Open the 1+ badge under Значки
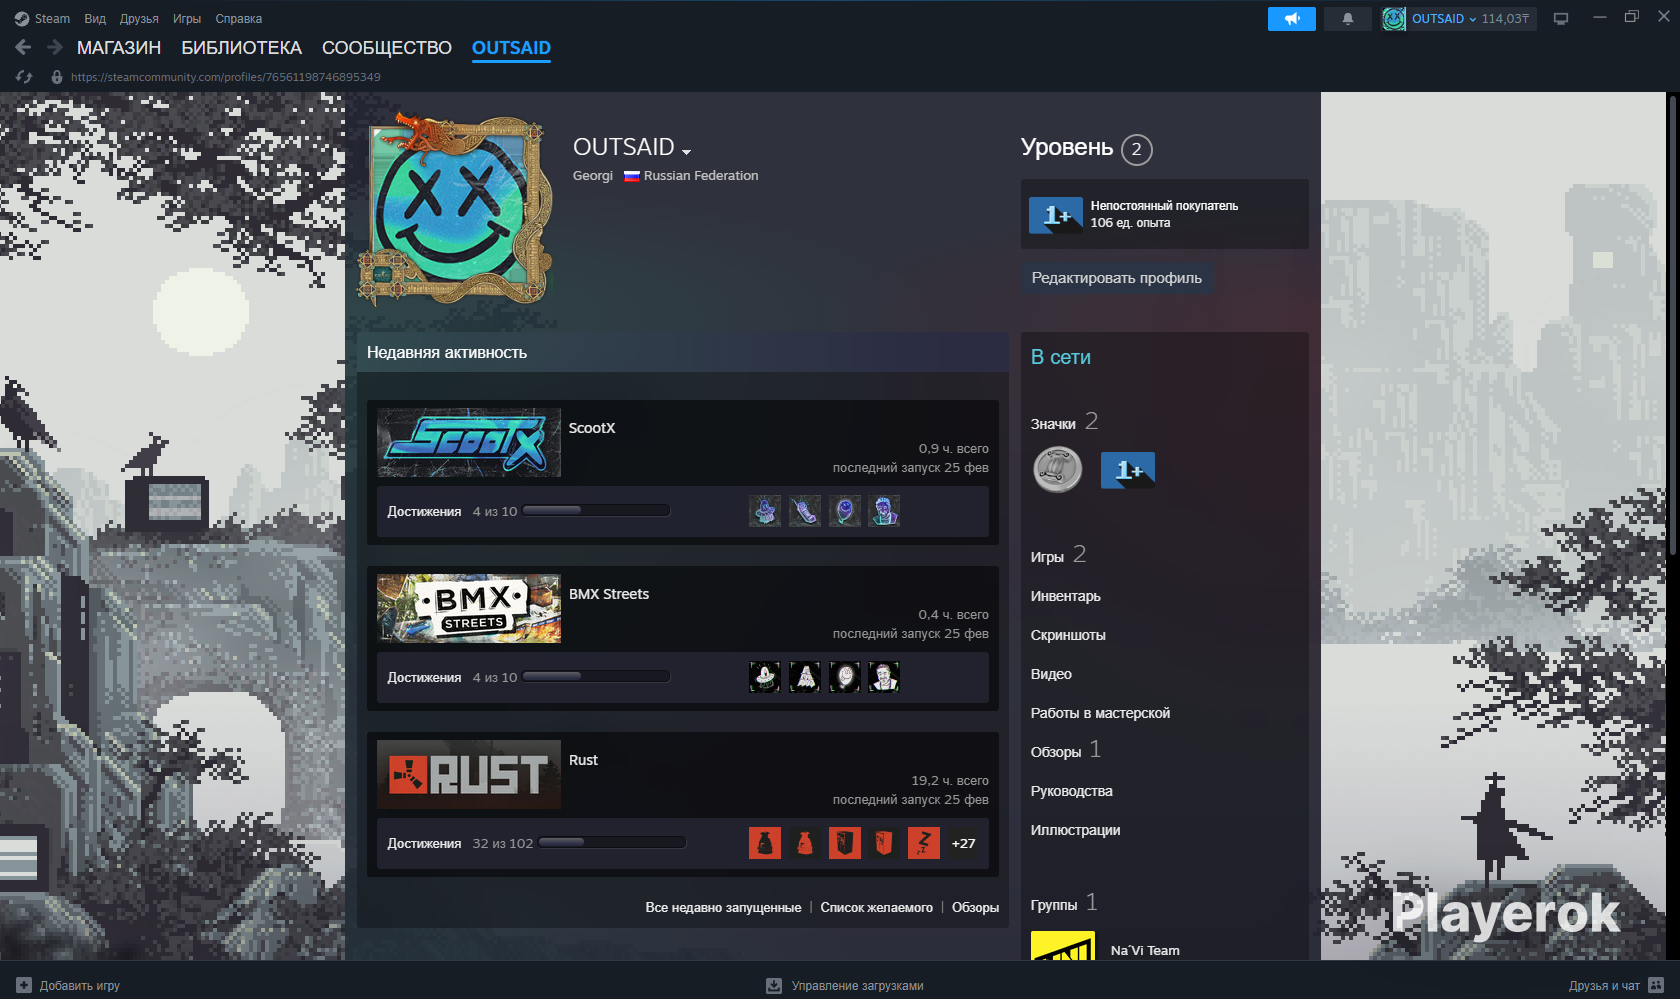This screenshot has height=999, width=1680. pyautogui.click(x=1128, y=470)
